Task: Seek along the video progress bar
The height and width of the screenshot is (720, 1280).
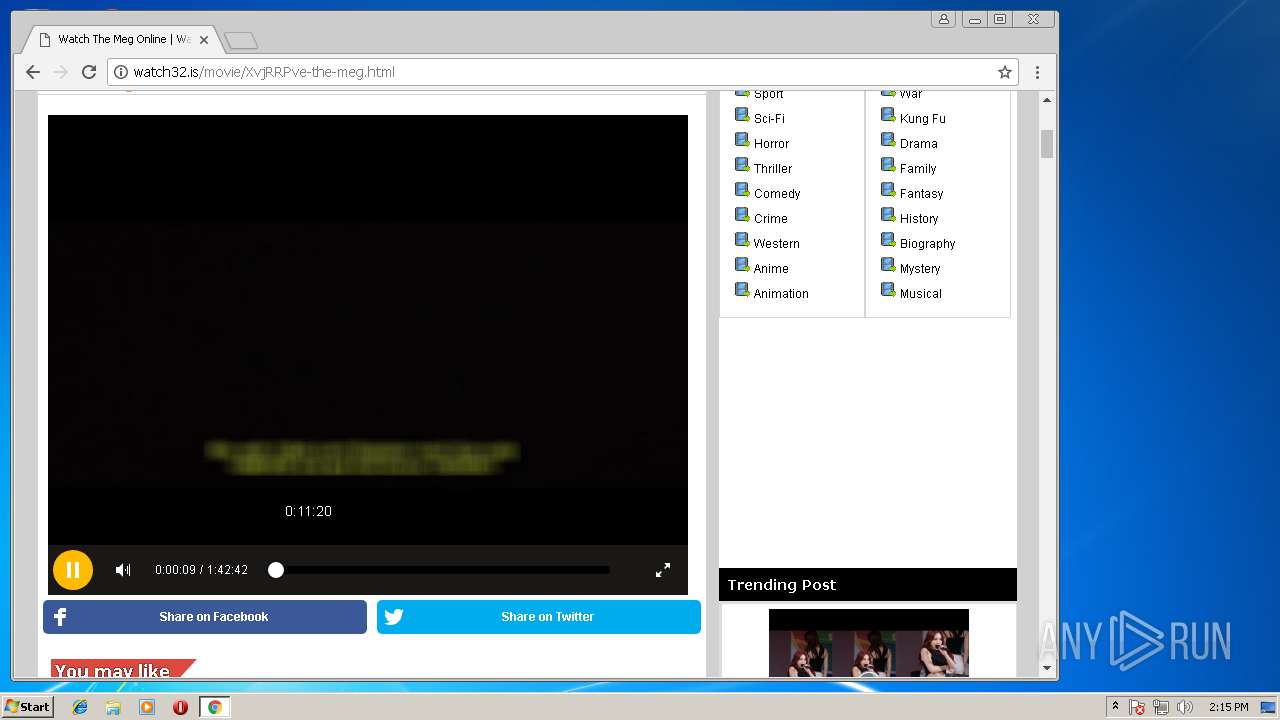Action: (x=442, y=570)
